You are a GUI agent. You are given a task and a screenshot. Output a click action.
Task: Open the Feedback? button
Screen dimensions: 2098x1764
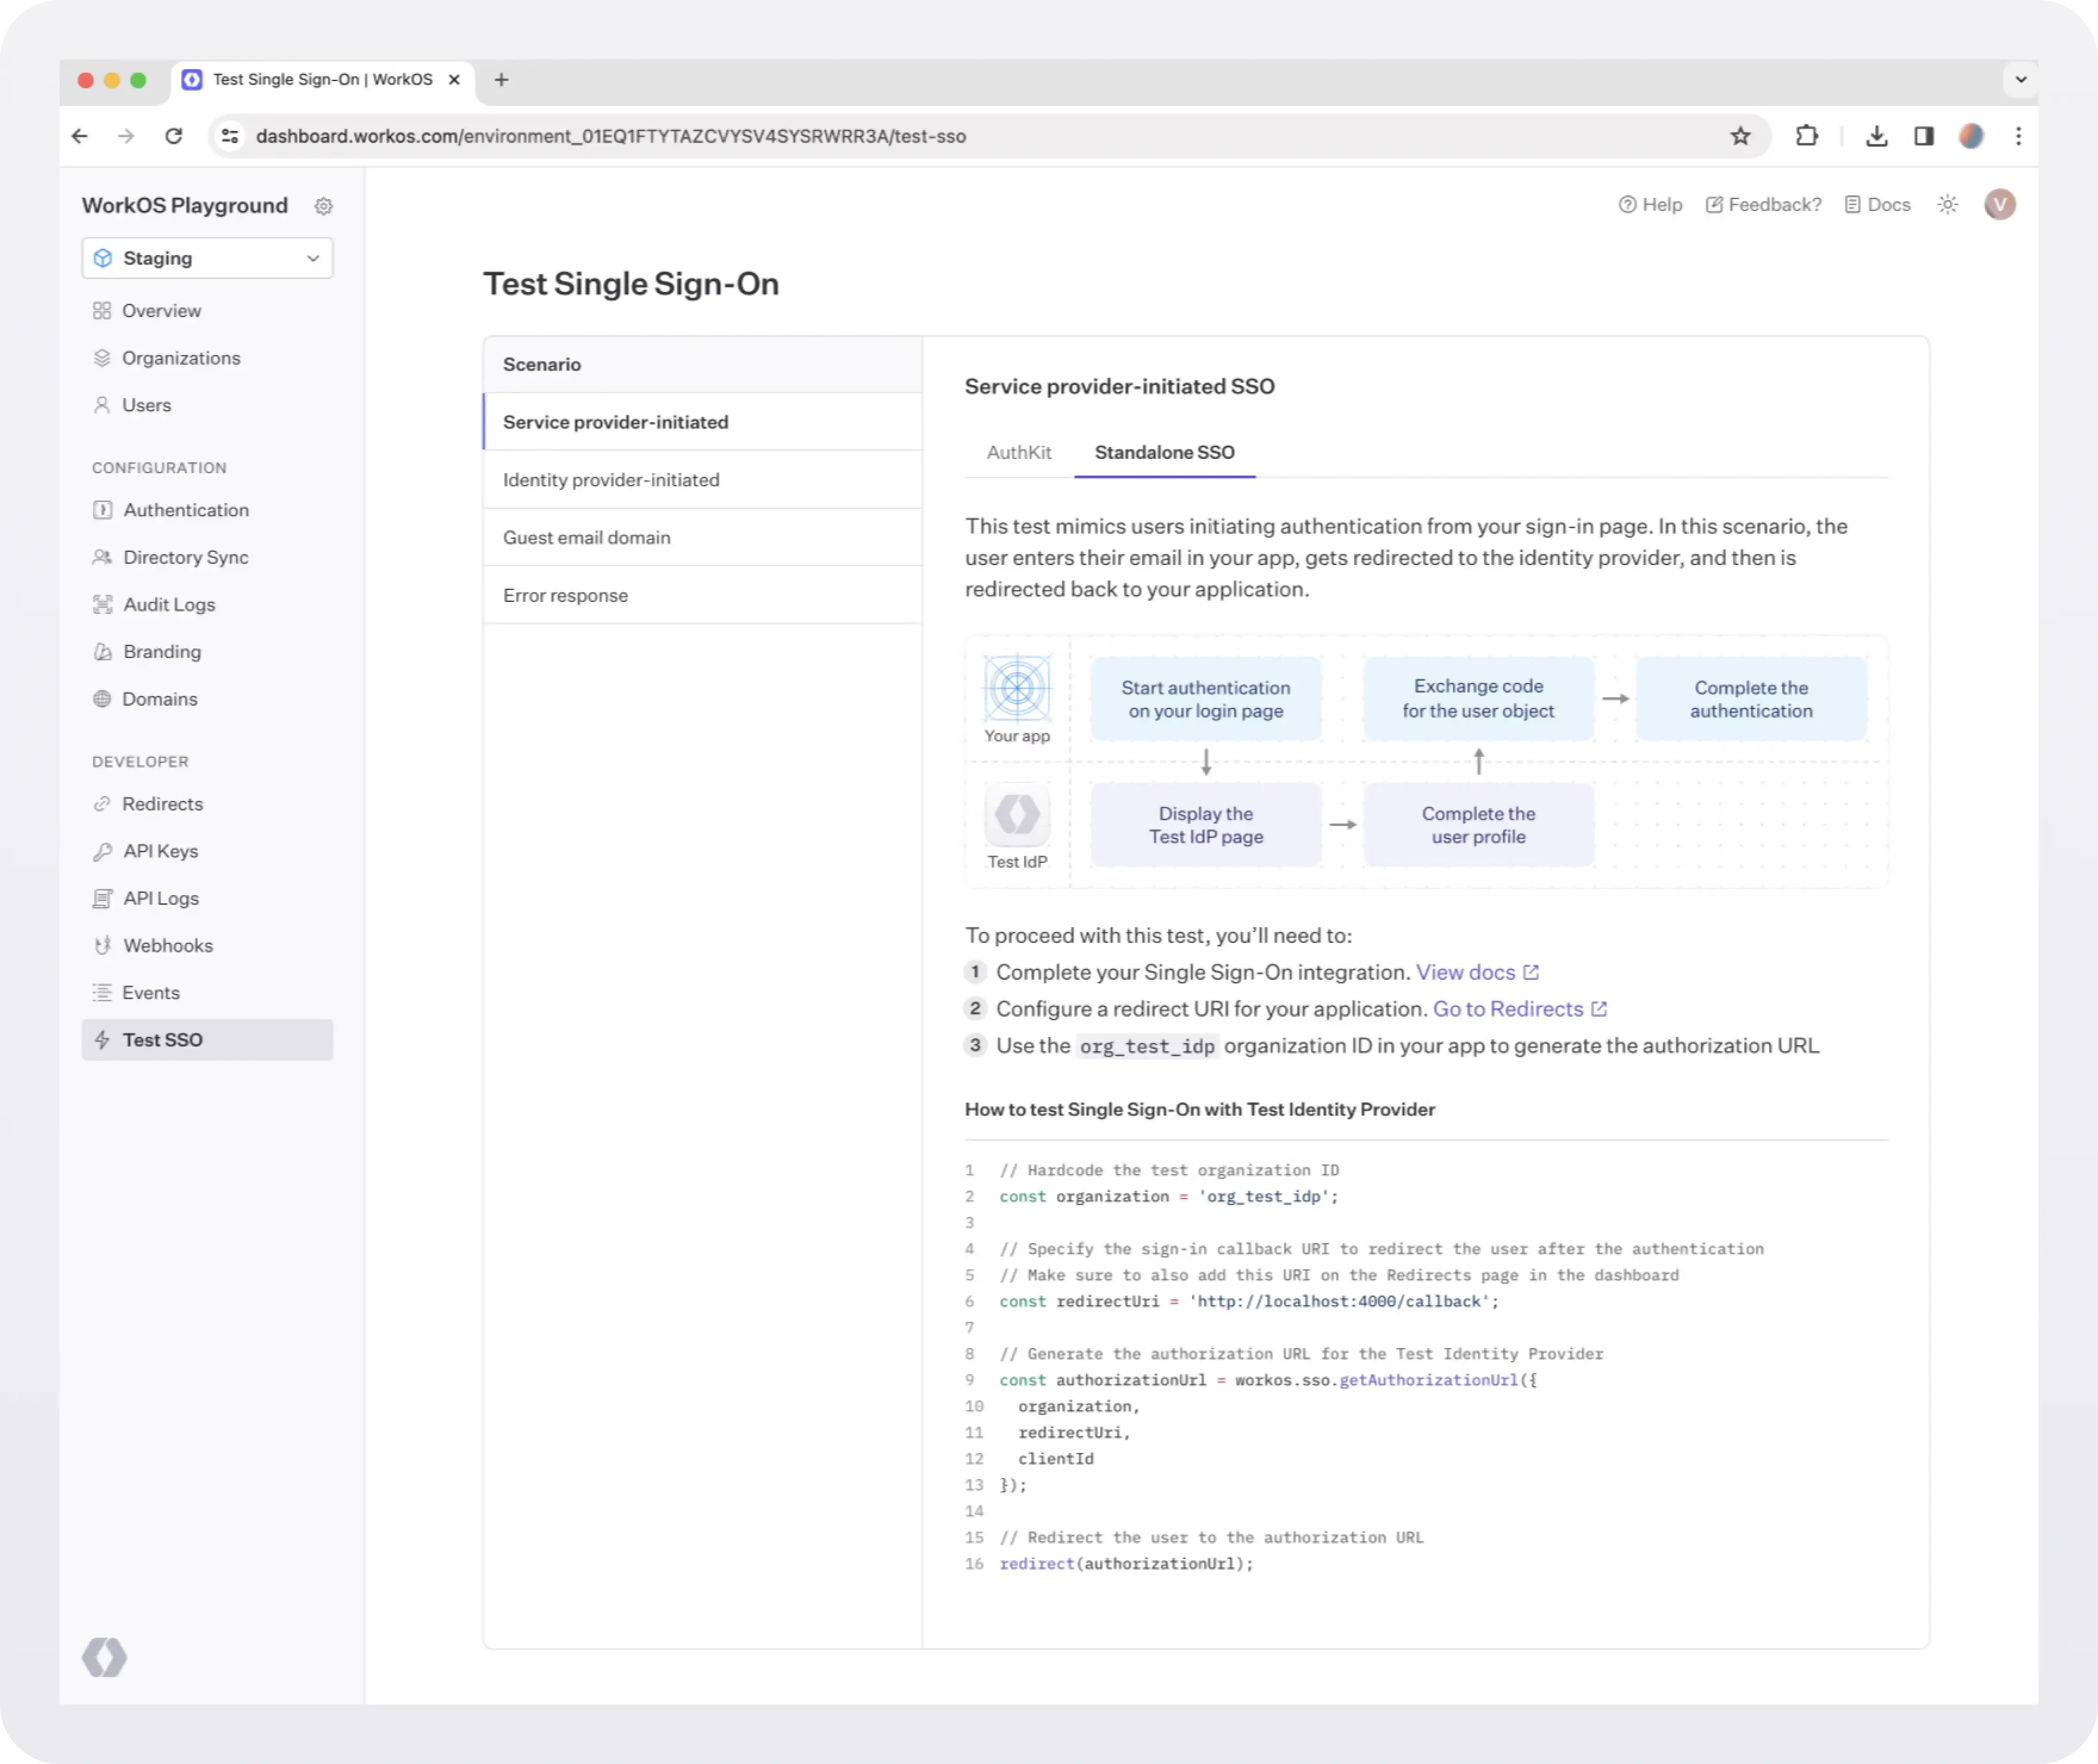click(x=1763, y=205)
